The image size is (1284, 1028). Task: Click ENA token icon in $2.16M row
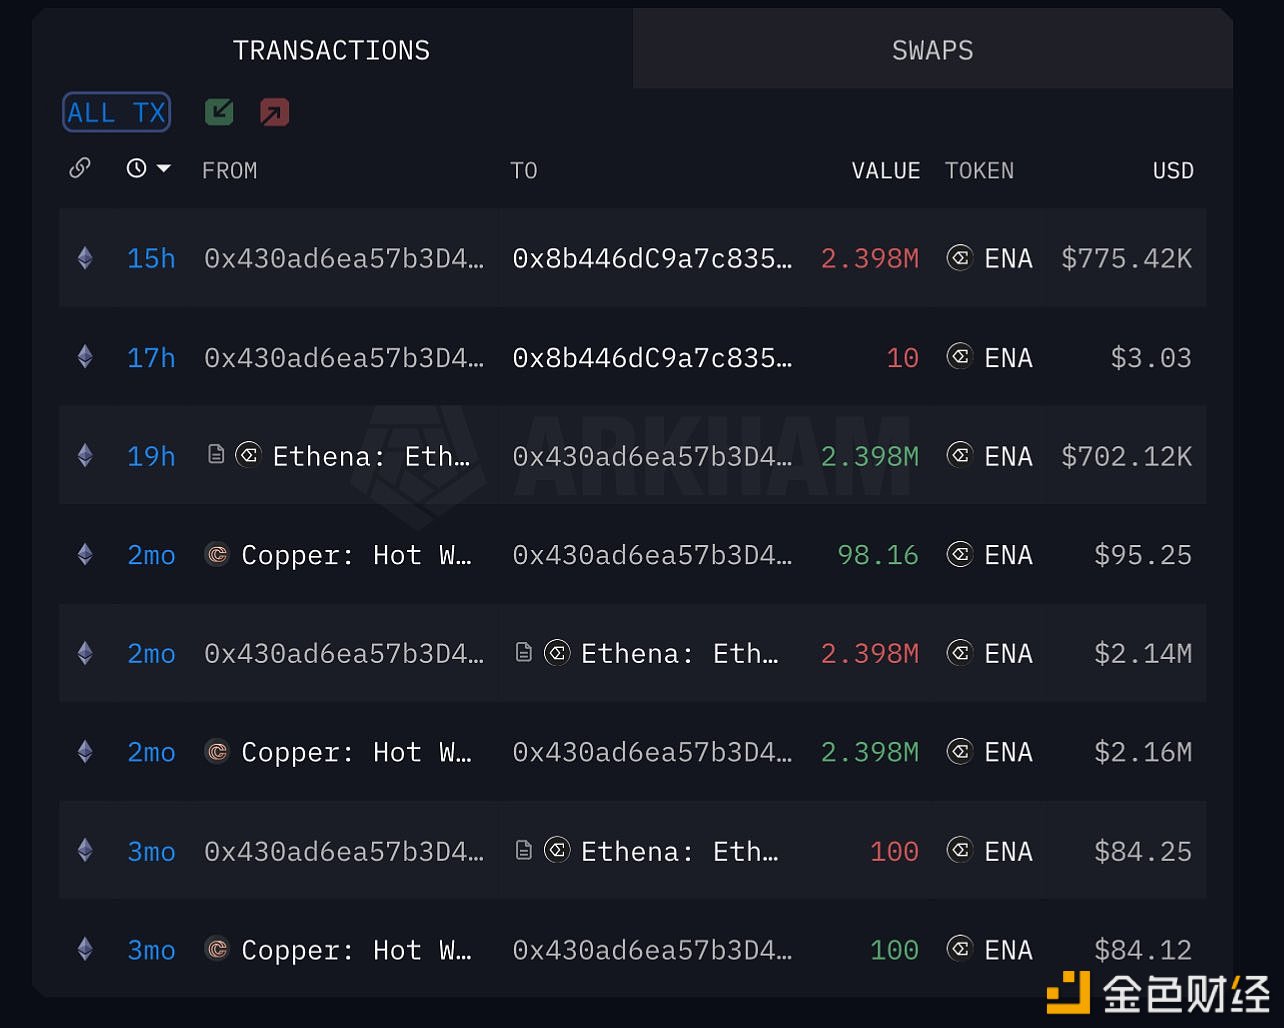point(960,751)
